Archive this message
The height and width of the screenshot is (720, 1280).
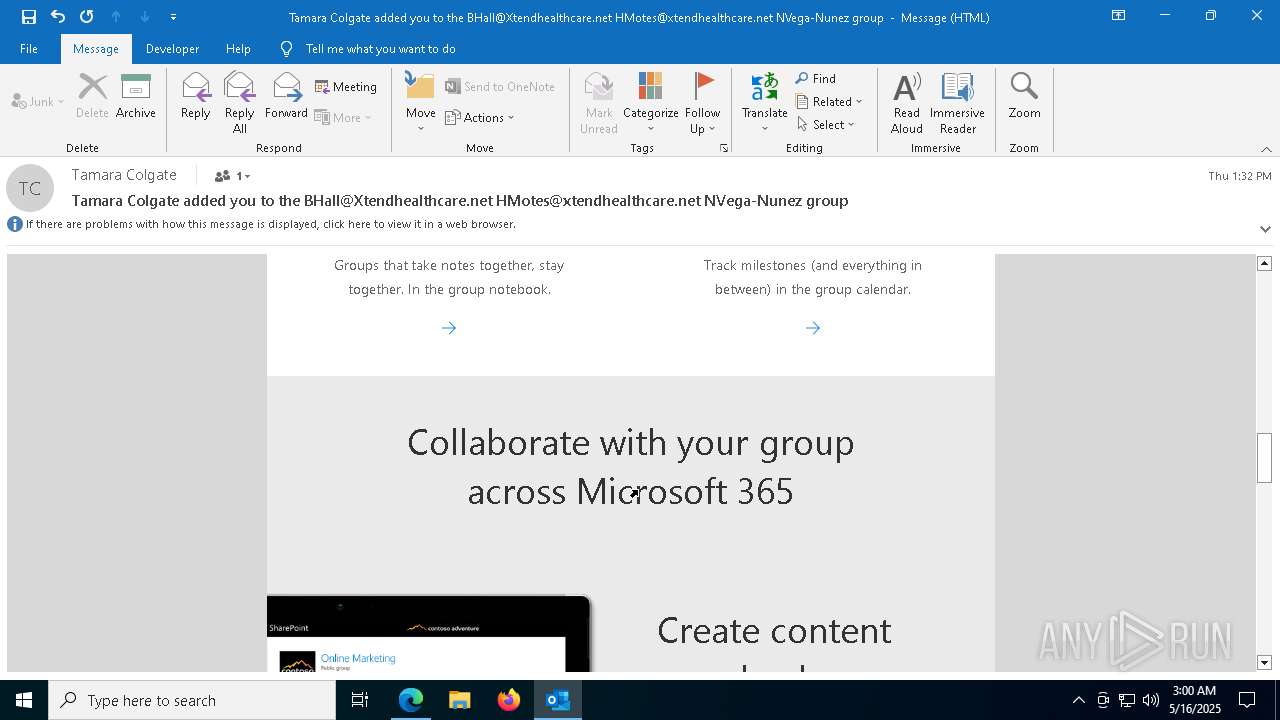tap(136, 96)
